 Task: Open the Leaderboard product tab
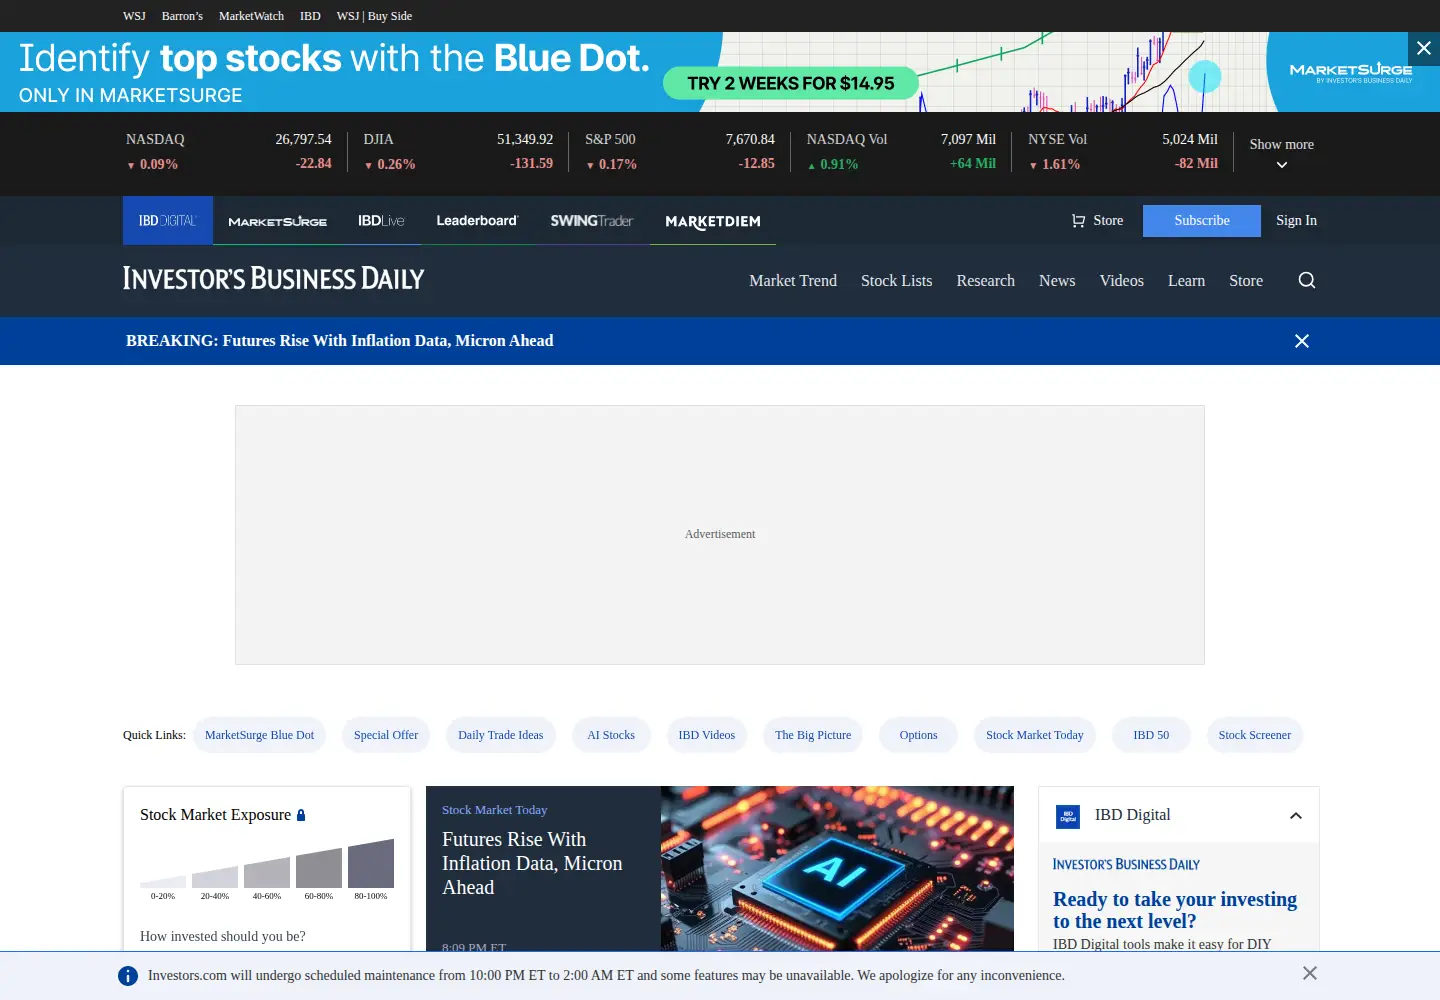pos(477,221)
